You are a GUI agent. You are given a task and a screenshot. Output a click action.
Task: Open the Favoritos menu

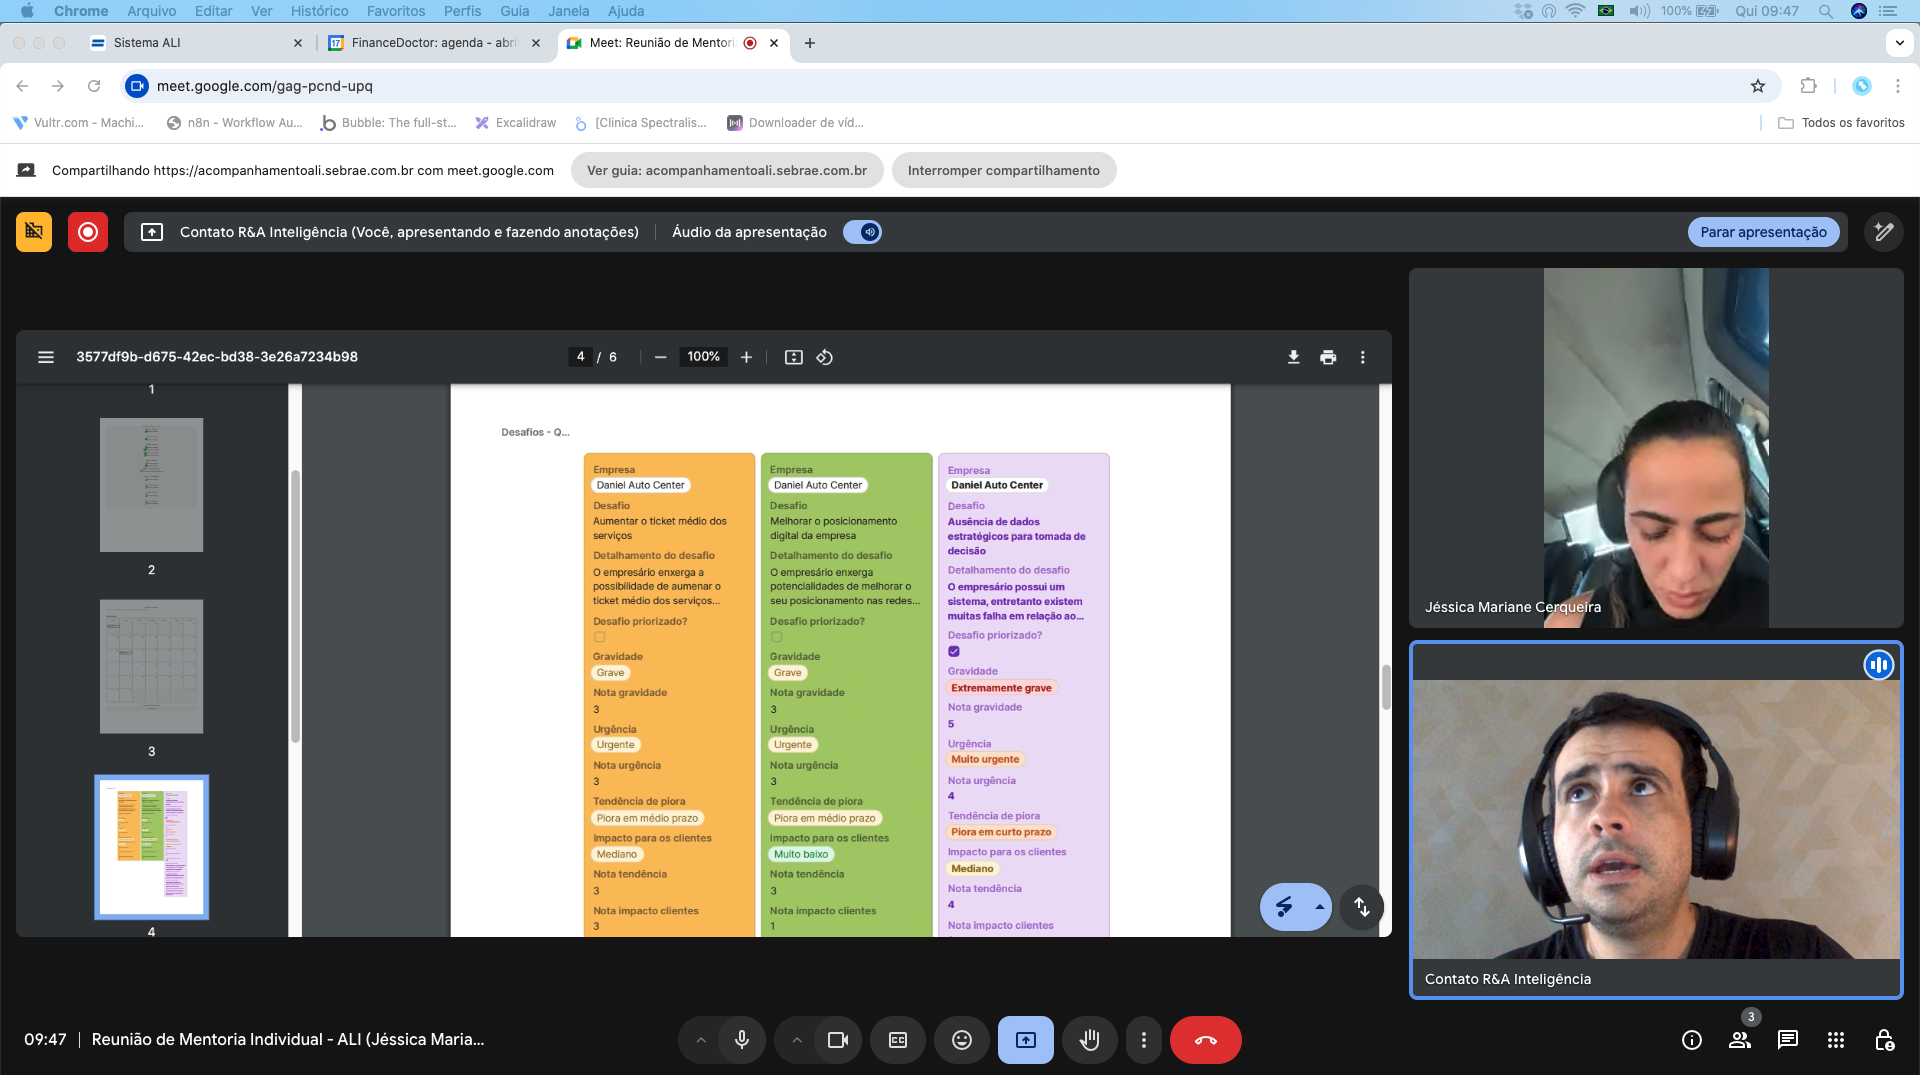(396, 11)
